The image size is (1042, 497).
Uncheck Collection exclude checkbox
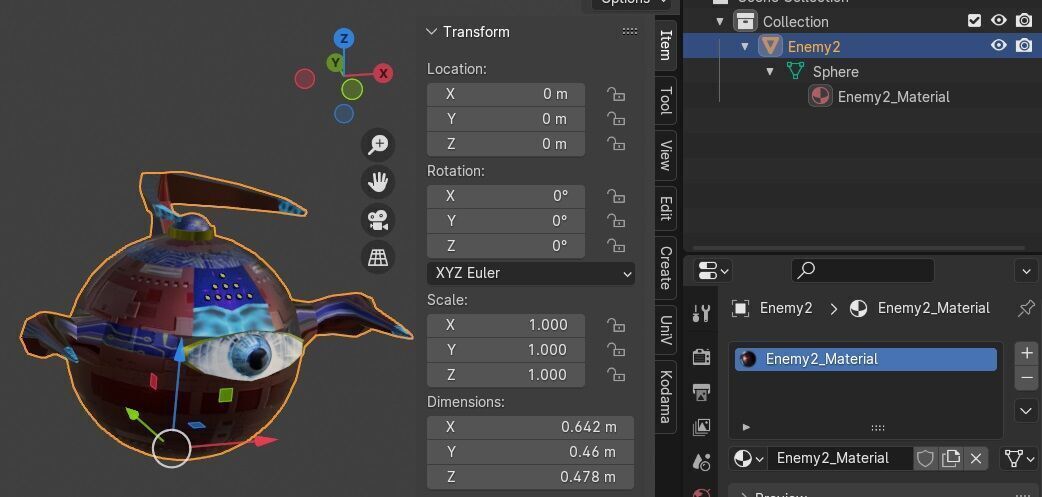[974, 21]
